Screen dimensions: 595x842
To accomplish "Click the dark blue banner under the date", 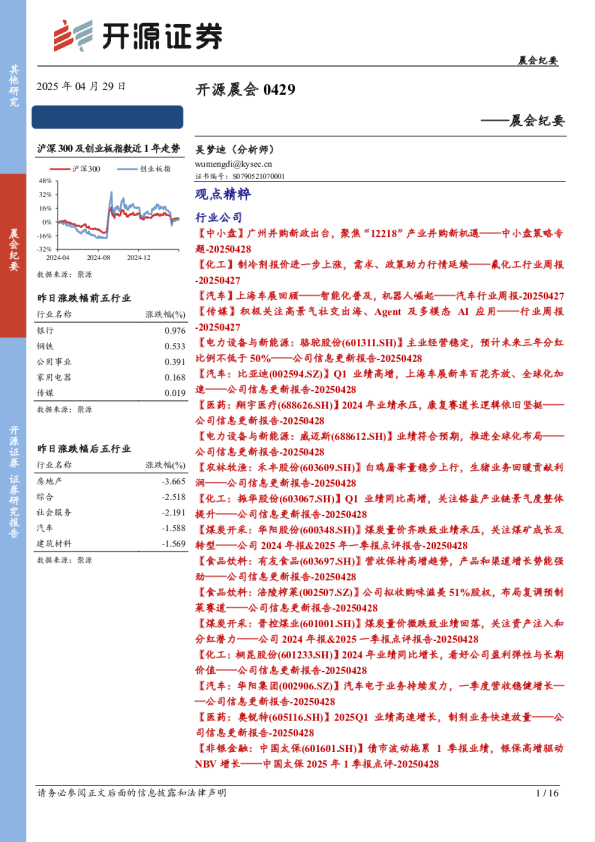I will (x=107, y=117).
